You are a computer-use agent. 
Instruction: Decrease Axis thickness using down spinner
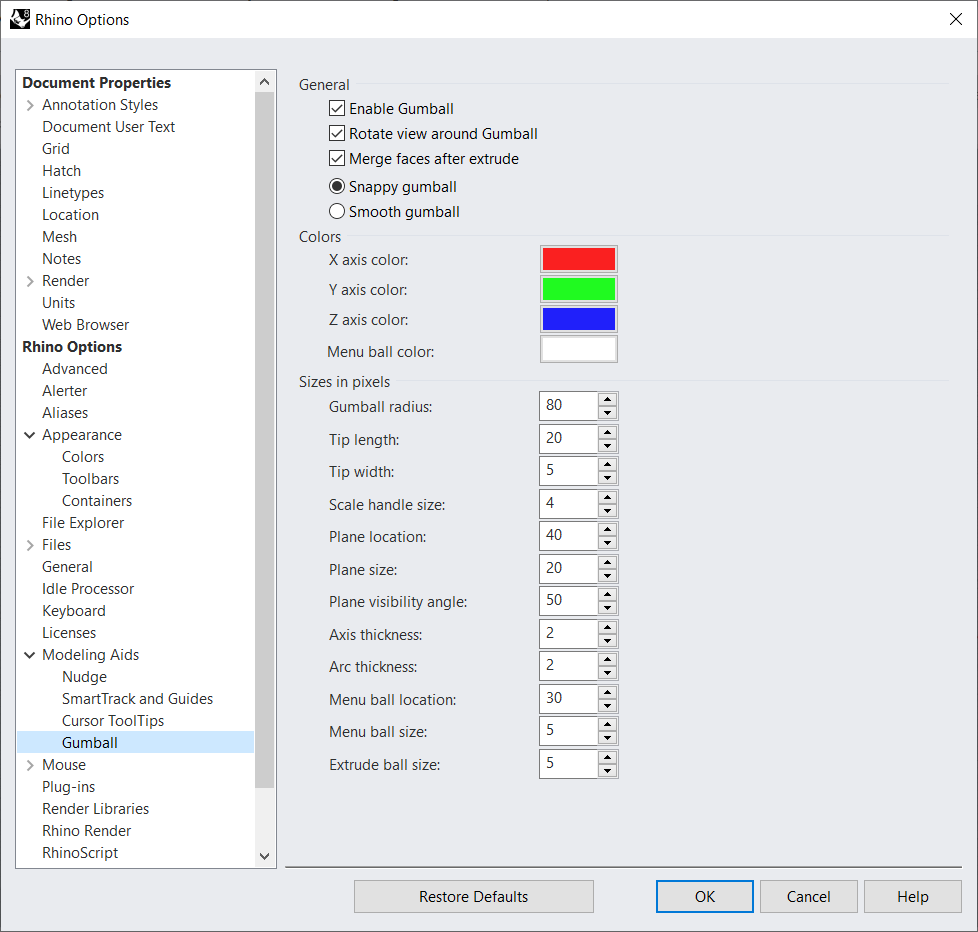point(607,641)
